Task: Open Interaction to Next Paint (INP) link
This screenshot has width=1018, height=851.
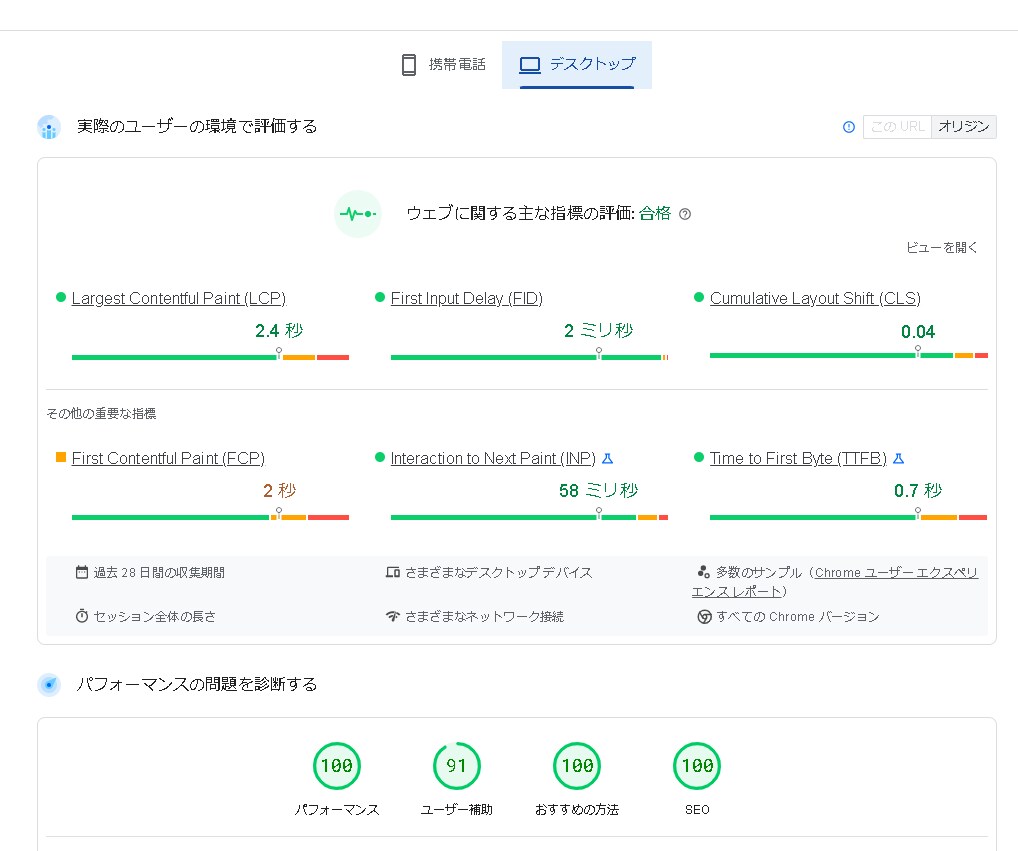Action: (x=493, y=458)
